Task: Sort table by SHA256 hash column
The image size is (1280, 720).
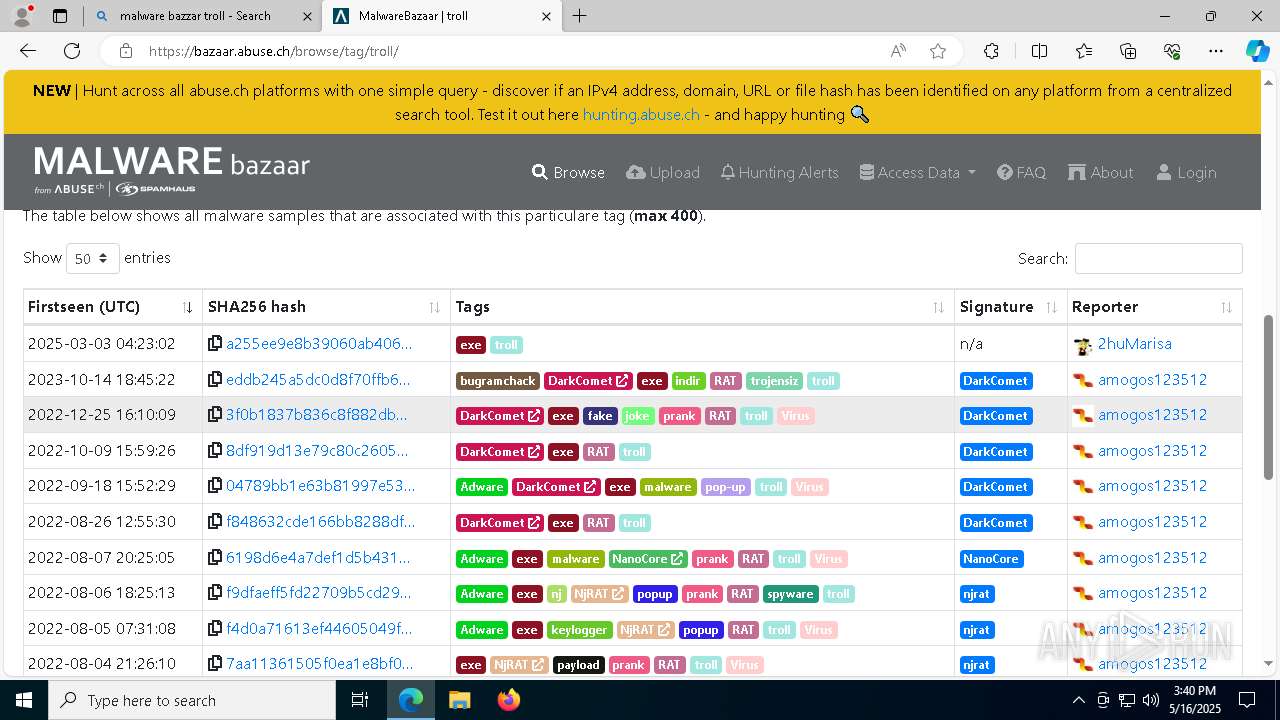Action: [x=325, y=307]
